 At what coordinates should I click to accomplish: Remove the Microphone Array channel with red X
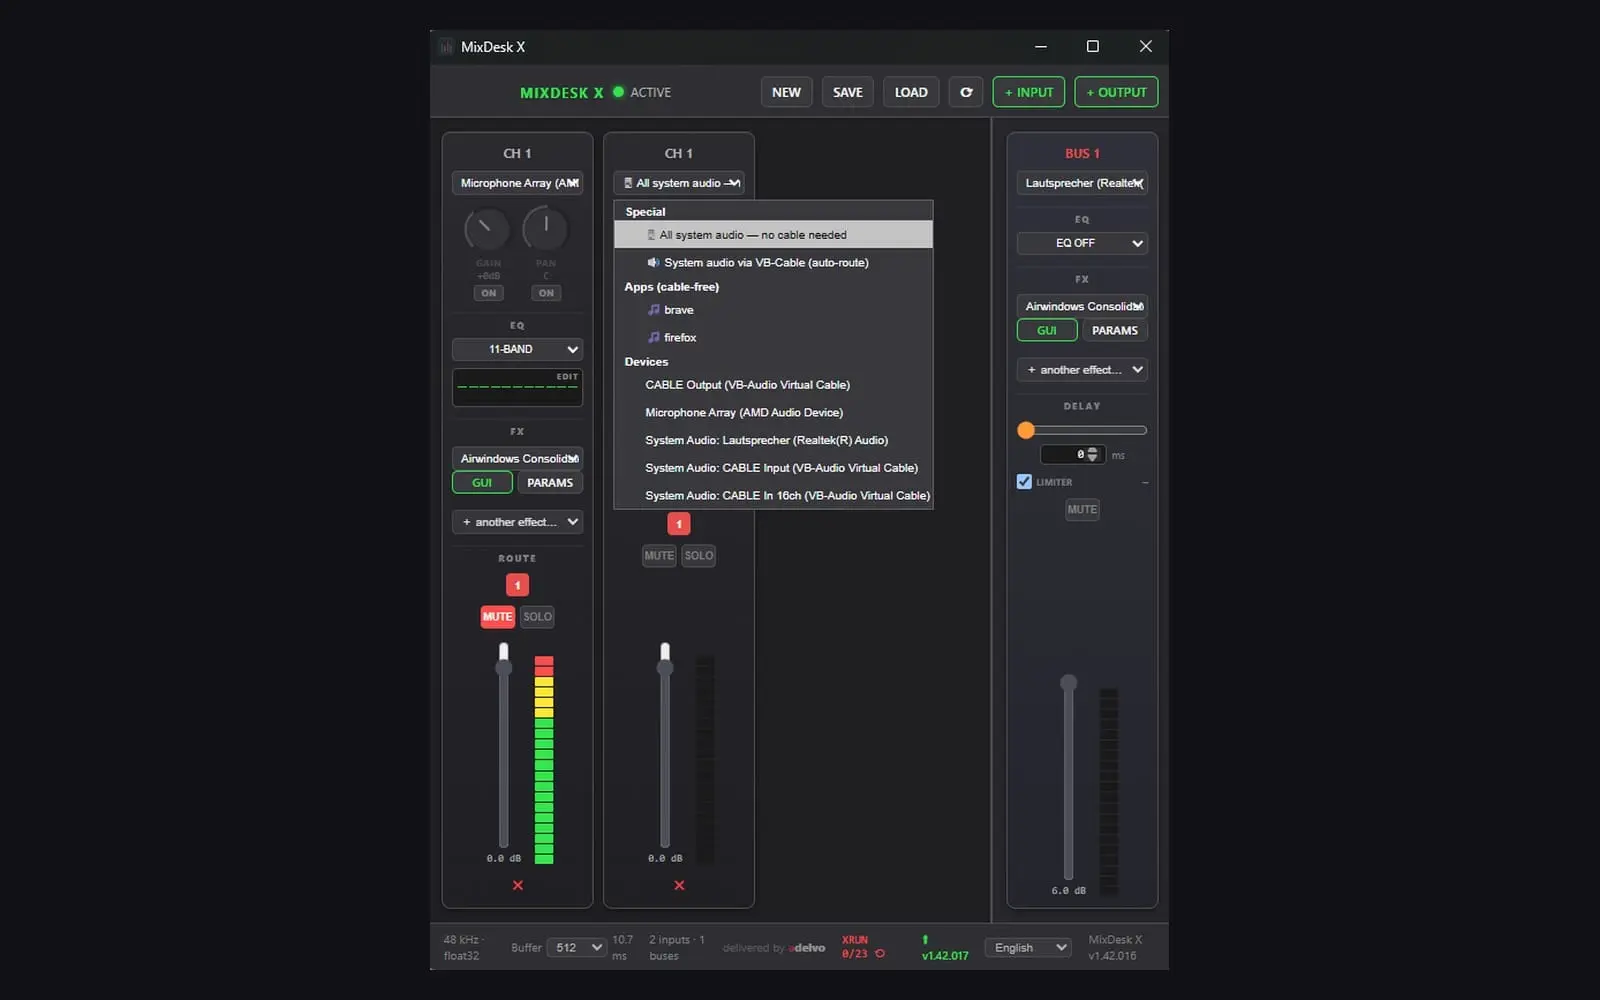(x=518, y=885)
